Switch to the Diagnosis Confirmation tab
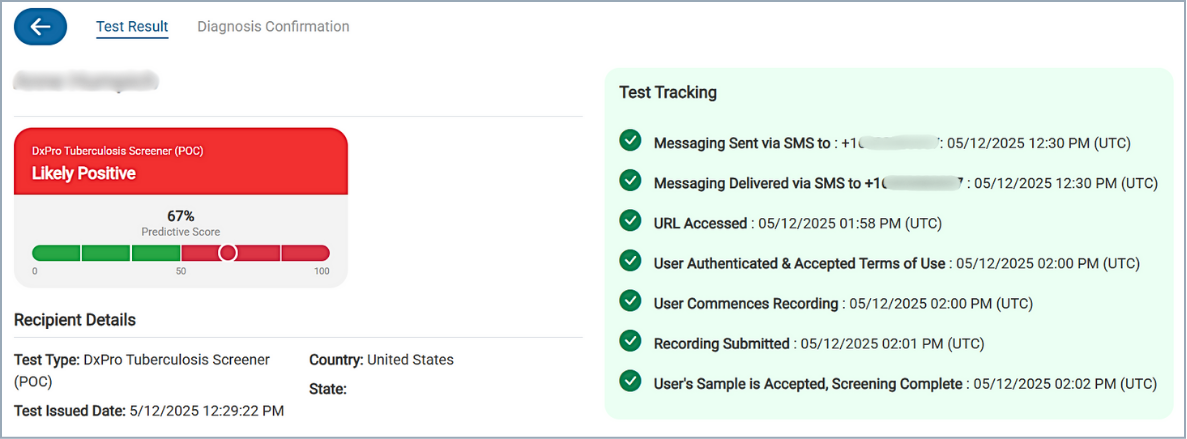Image resolution: width=1187 pixels, height=439 pixels. 273,26
